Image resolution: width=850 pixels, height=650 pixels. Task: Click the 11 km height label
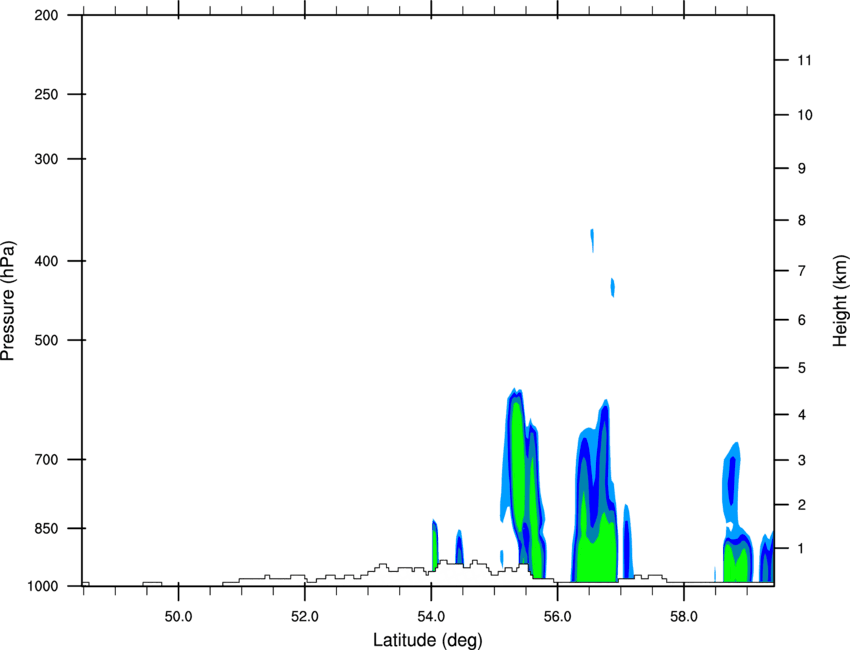click(805, 60)
